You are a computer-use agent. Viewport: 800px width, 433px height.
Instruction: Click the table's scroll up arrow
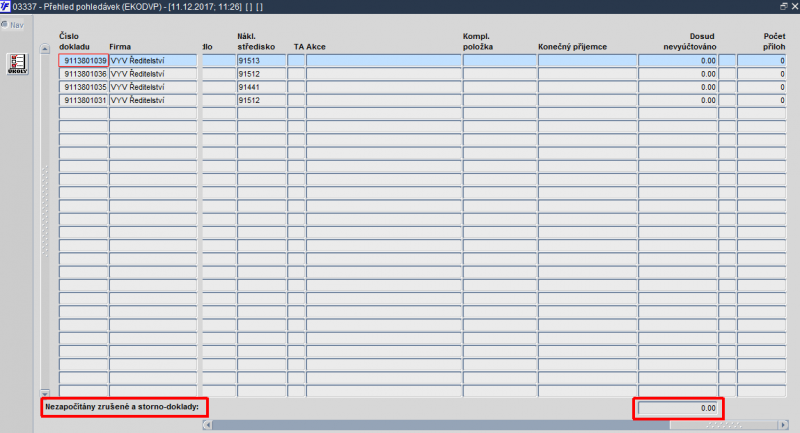[x=45, y=49]
